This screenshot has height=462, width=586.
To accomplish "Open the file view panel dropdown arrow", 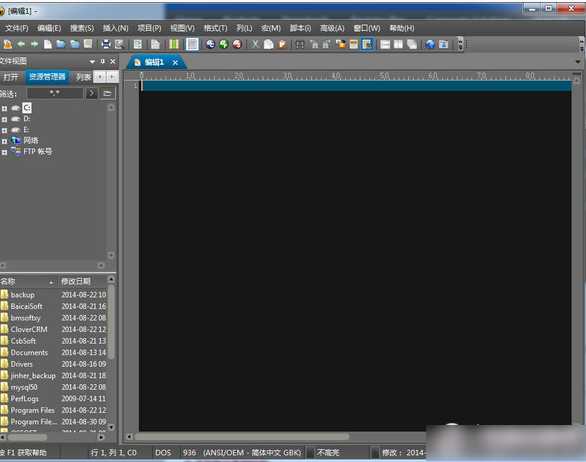I will [x=92, y=61].
